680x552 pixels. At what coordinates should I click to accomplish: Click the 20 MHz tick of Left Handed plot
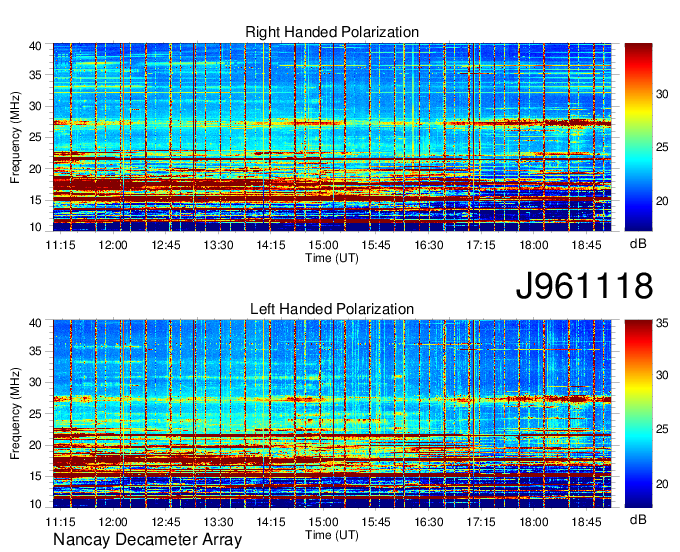(x=35, y=445)
